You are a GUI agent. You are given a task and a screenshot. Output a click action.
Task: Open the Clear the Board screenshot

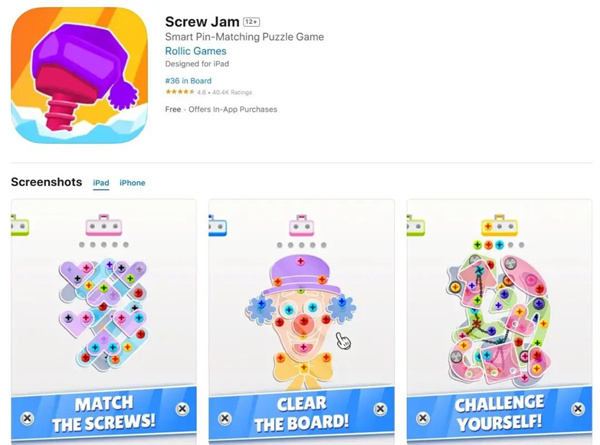302,321
